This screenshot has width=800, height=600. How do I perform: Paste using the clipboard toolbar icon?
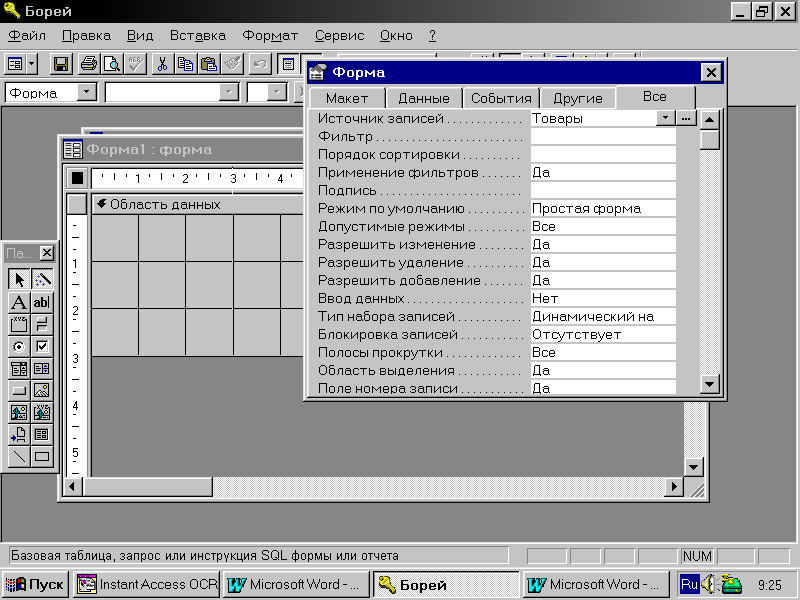pos(208,64)
